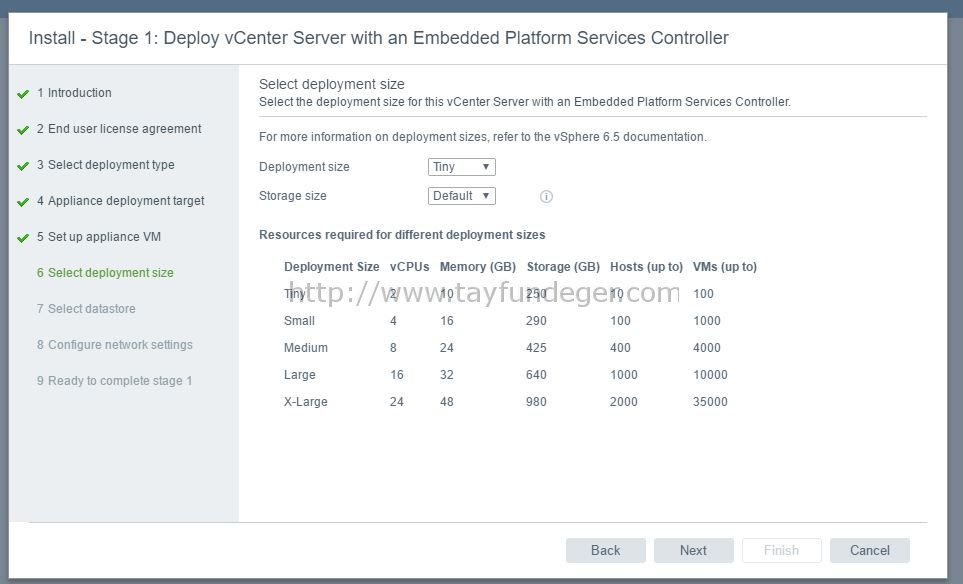Click the Large row hosts value 1000
The width and height of the screenshot is (963, 584).
point(623,375)
